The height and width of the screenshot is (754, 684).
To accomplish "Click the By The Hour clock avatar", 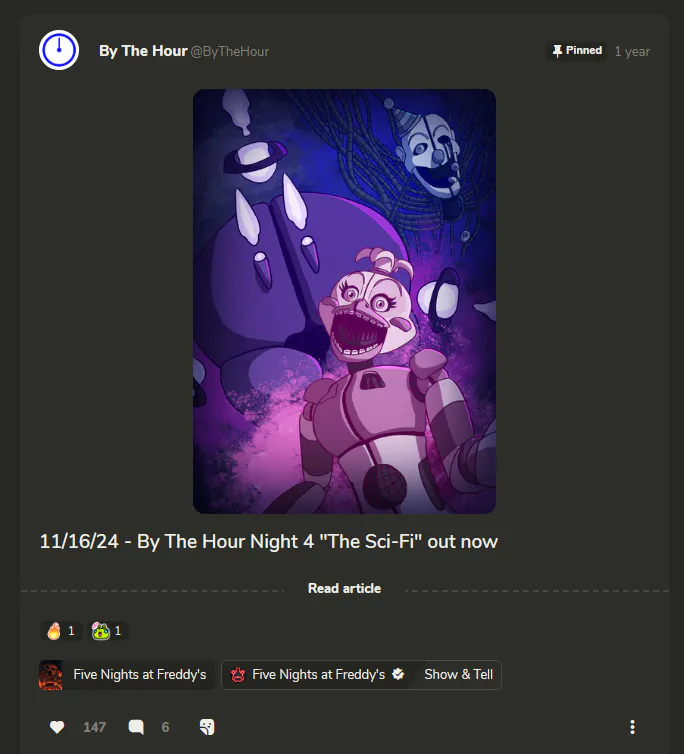I will coord(59,50).
